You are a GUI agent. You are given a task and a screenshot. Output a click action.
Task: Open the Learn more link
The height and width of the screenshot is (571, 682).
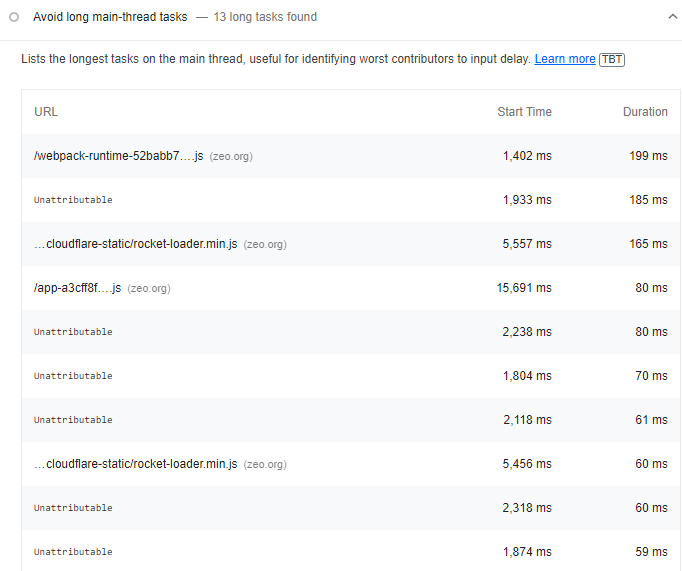(565, 59)
